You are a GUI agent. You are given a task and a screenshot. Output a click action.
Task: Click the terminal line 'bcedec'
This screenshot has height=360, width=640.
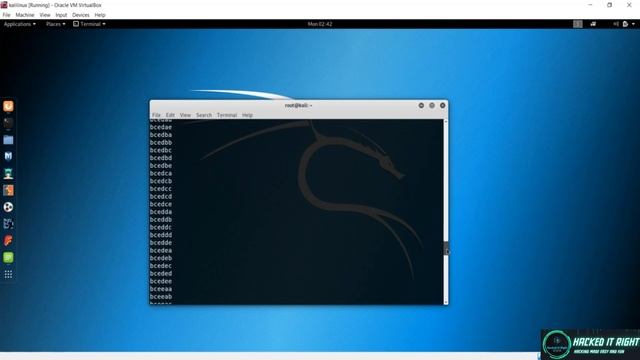pyautogui.click(x=161, y=266)
